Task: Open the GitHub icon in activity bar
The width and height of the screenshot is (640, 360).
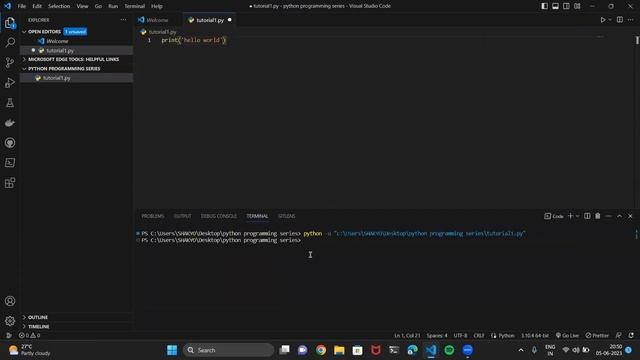Action: point(10,142)
